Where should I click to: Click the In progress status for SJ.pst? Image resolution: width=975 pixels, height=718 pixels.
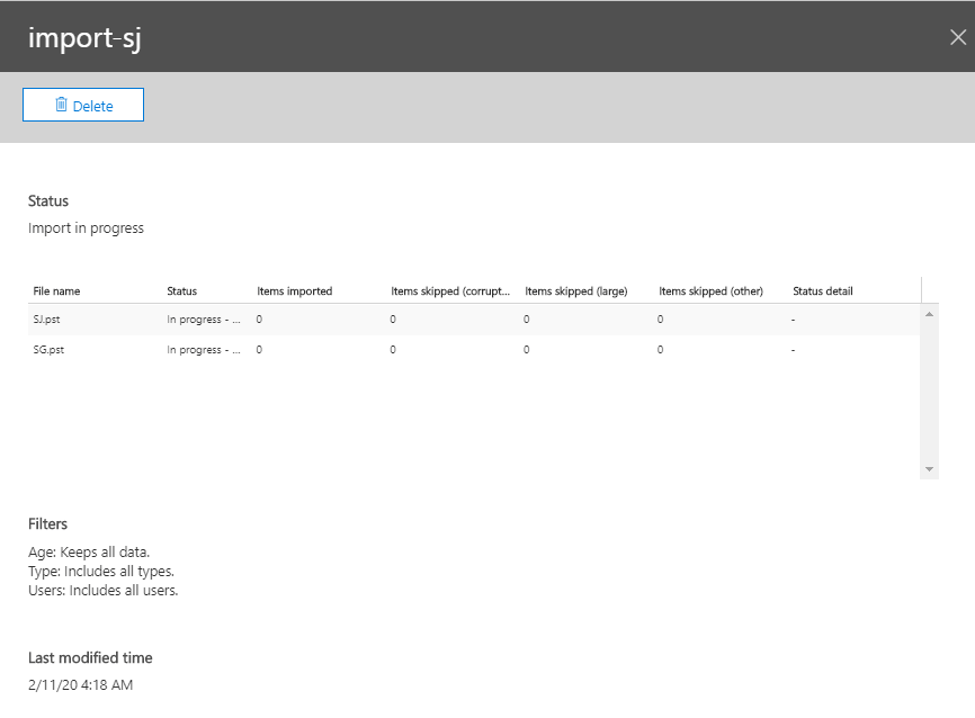pos(203,319)
